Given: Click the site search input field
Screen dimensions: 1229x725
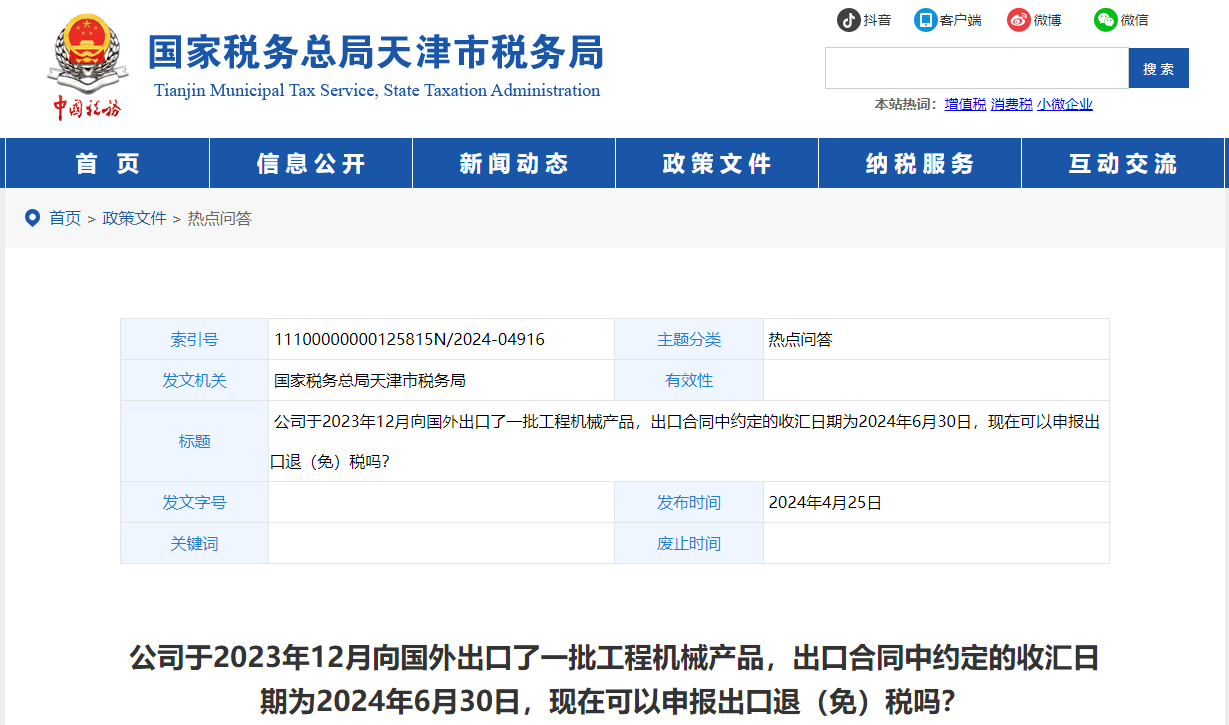Looking at the screenshot, I should pyautogui.click(x=976, y=68).
